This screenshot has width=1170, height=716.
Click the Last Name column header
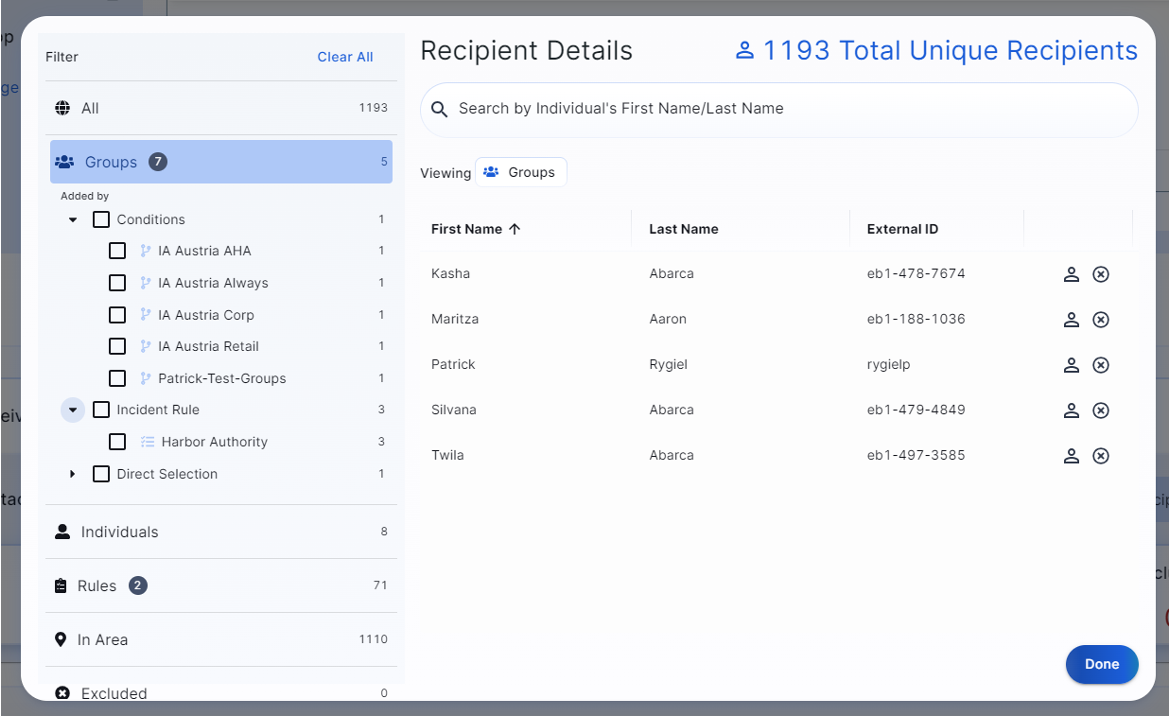pos(684,229)
